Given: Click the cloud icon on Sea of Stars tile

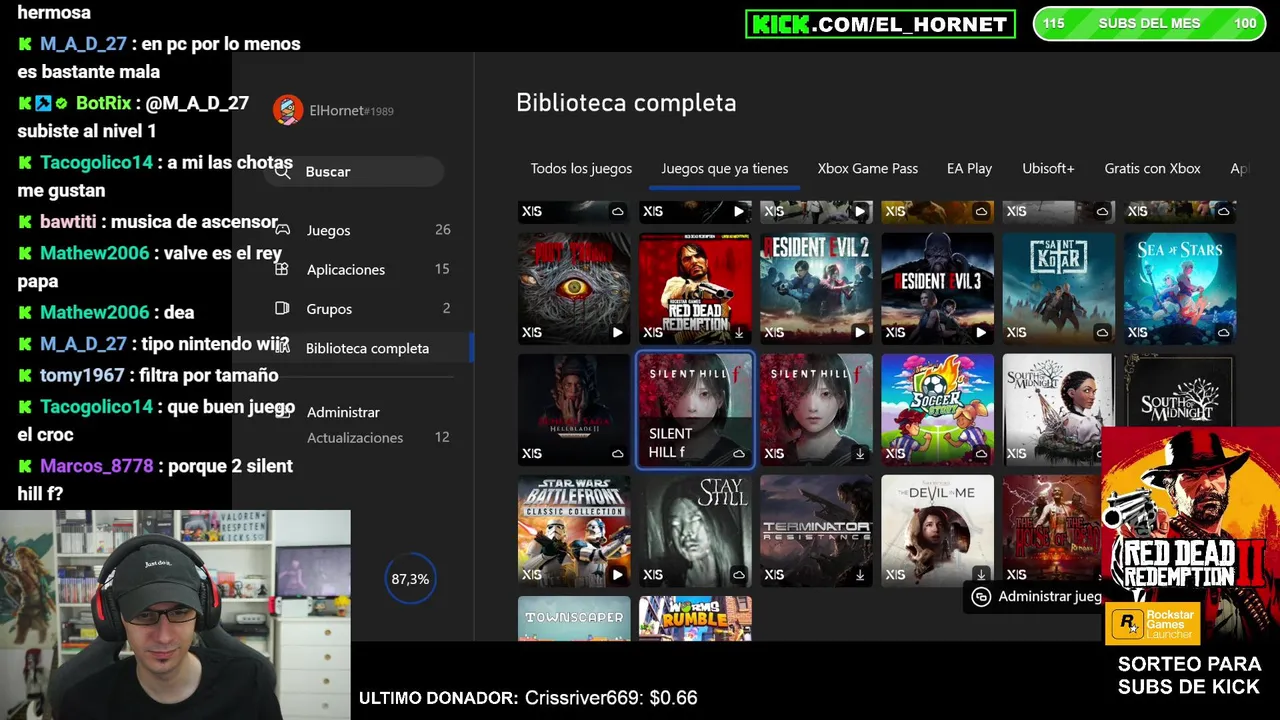Looking at the screenshot, I should tap(1223, 332).
